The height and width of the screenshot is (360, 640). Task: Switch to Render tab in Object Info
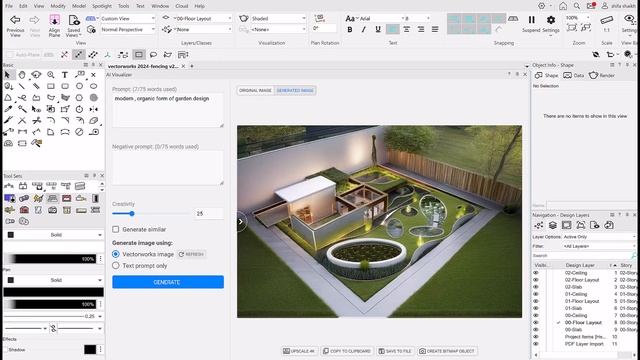(x=602, y=76)
